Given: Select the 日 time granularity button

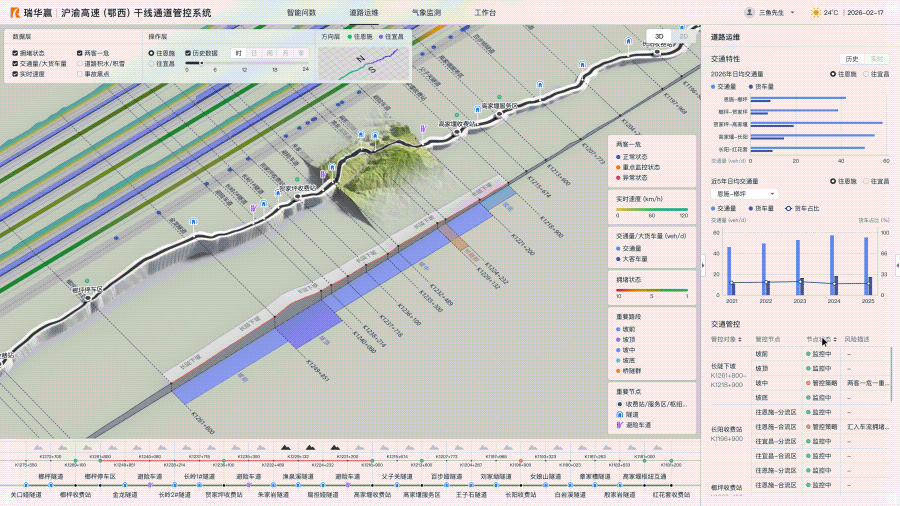Looking at the screenshot, I should 254,53.
